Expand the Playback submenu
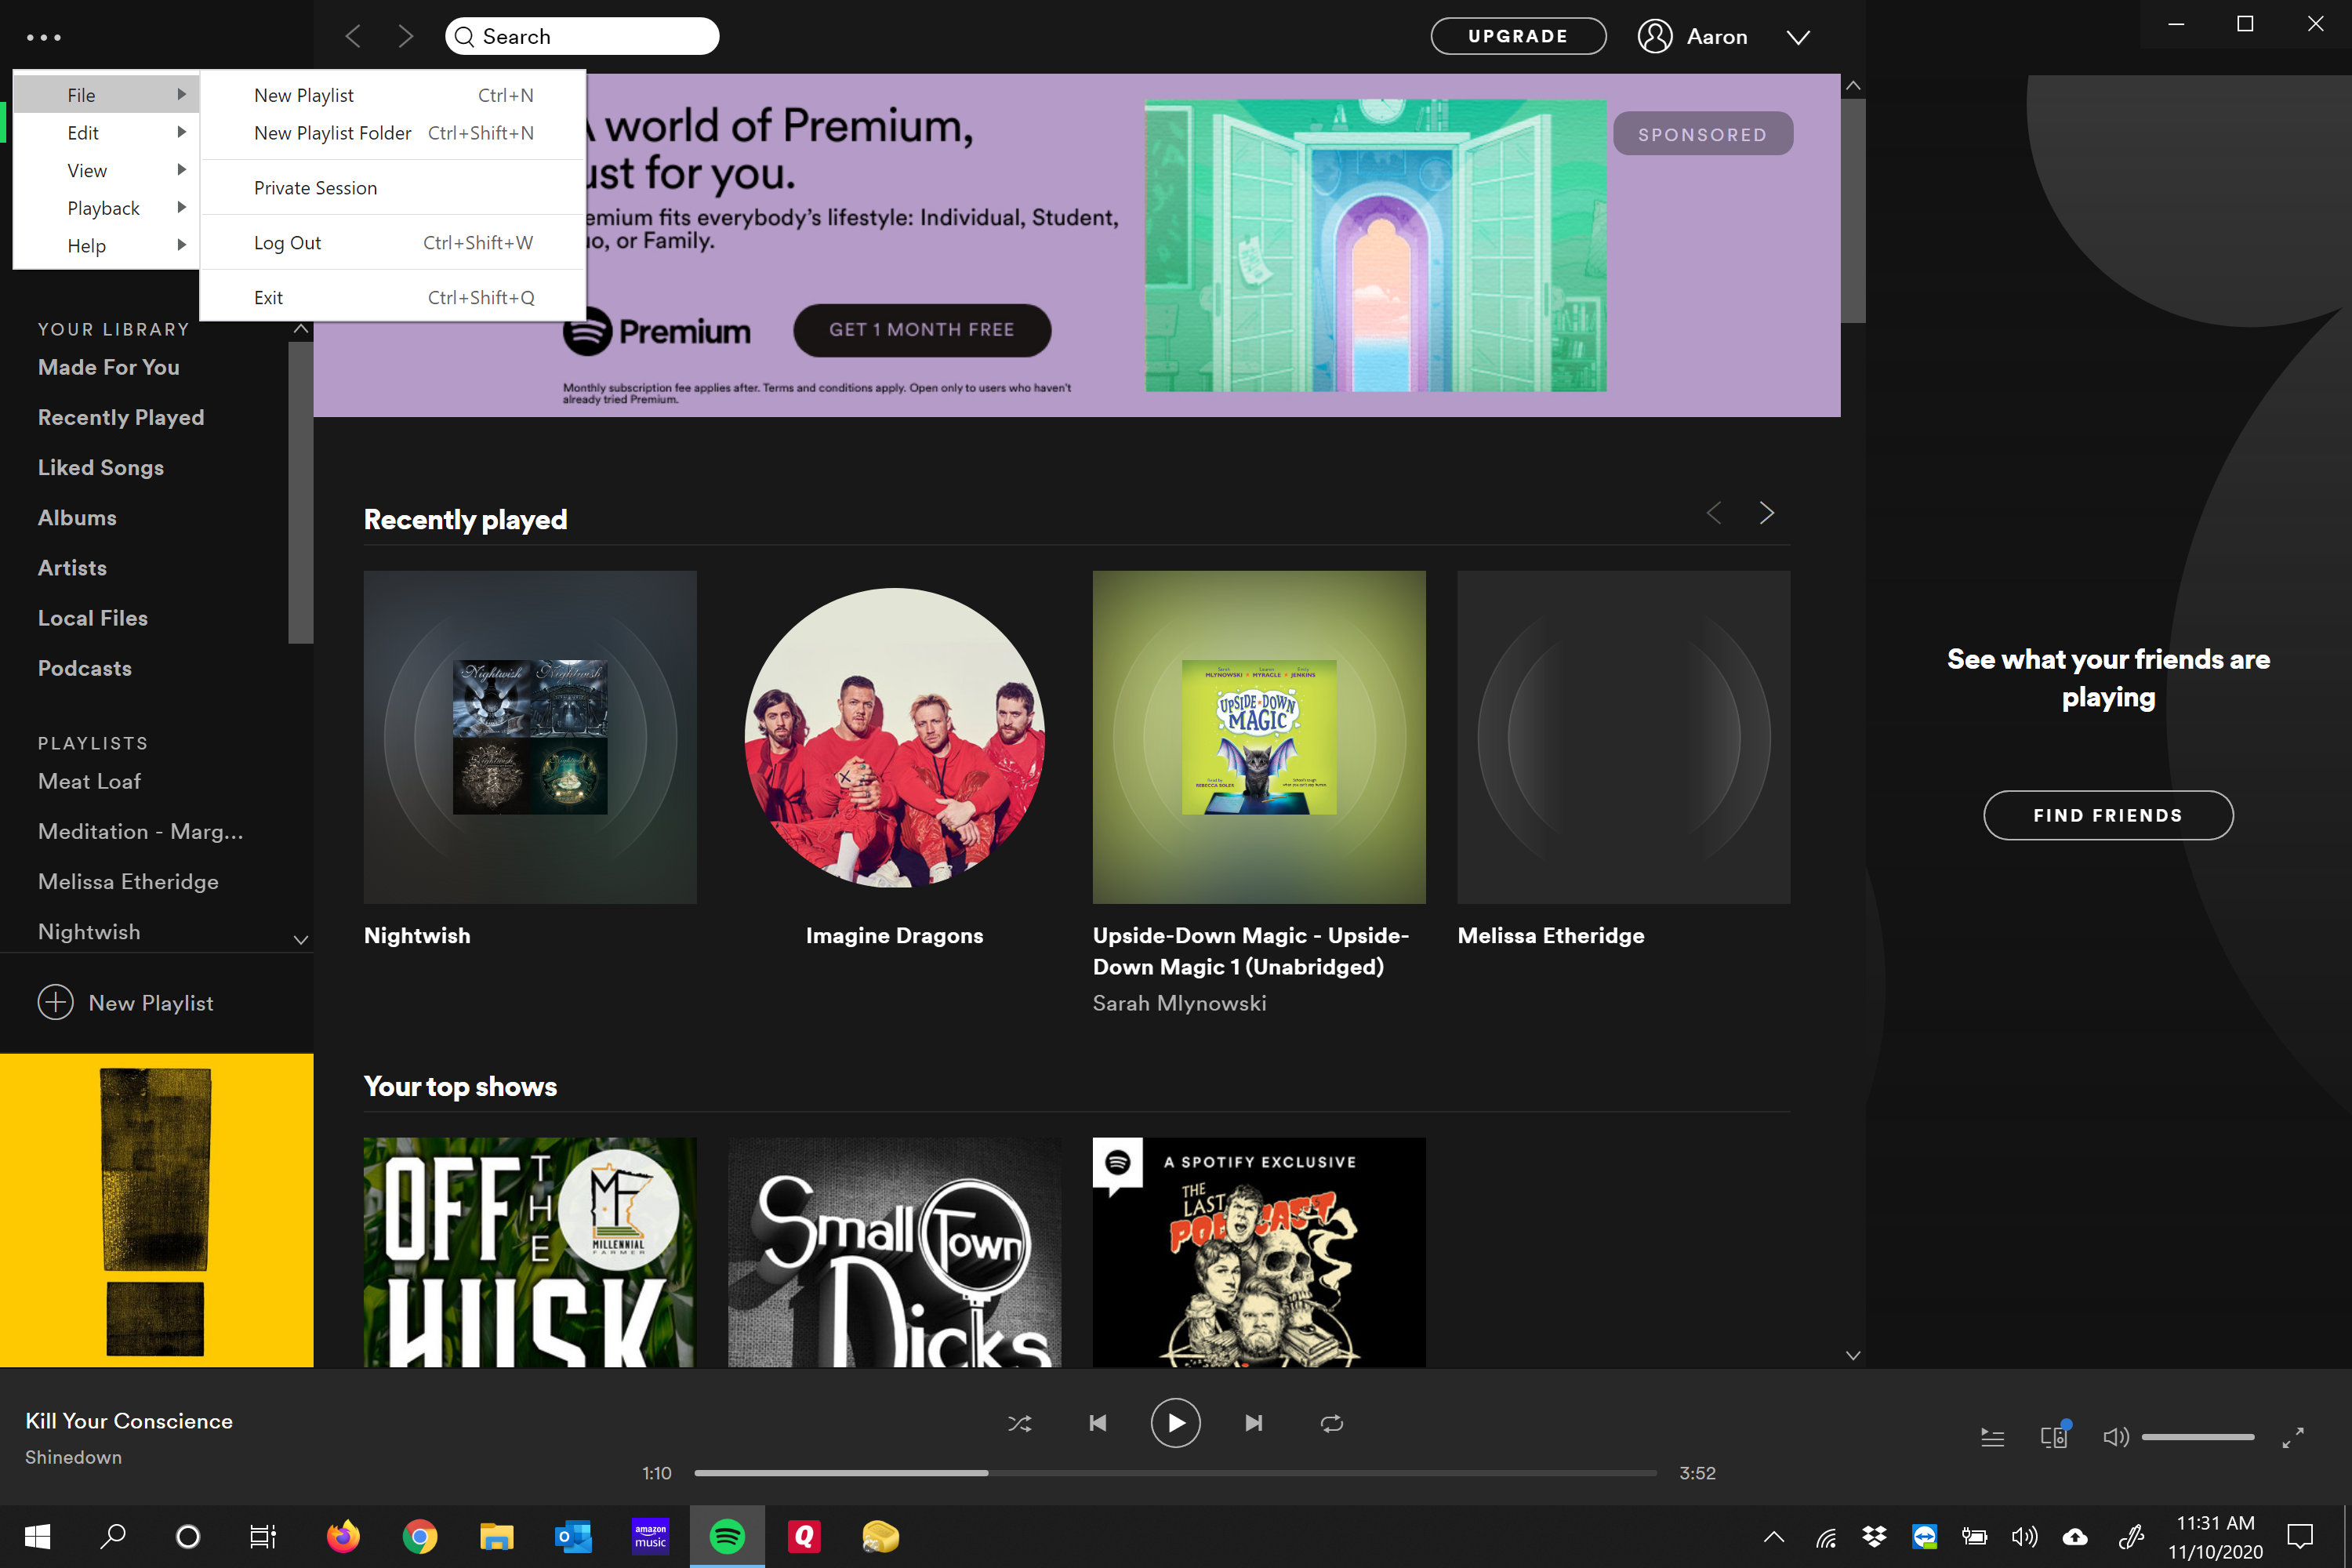This screenshot has width=2352, height=1568. pos(105,208)
